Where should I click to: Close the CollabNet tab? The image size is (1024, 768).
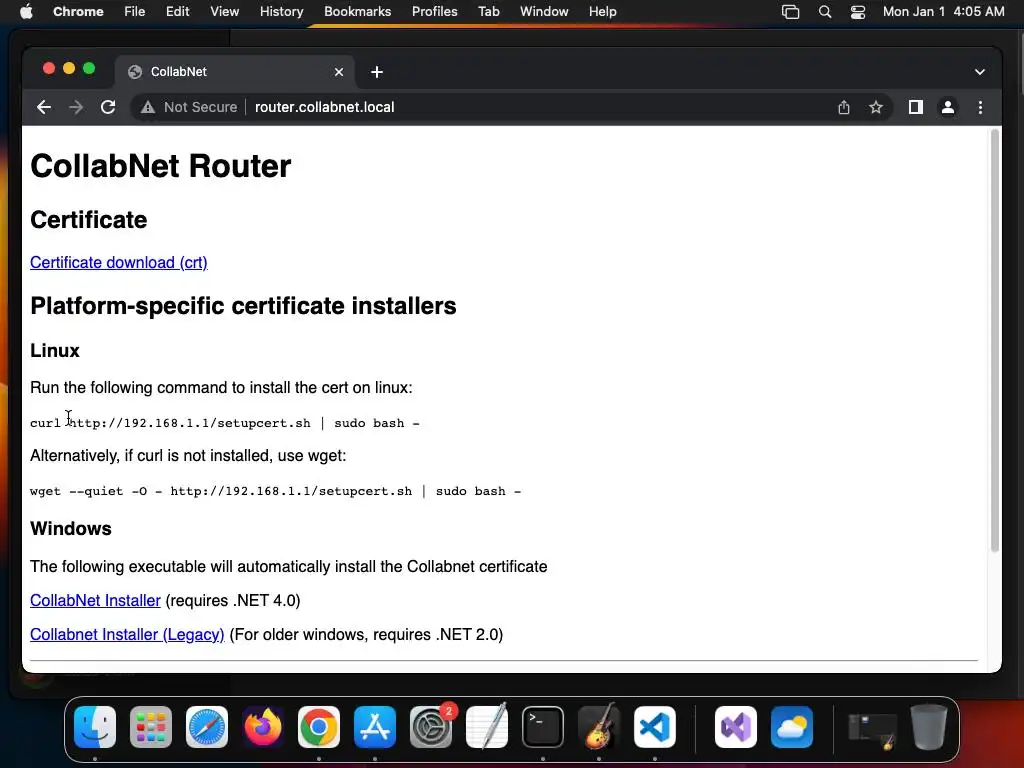[339, 72]
